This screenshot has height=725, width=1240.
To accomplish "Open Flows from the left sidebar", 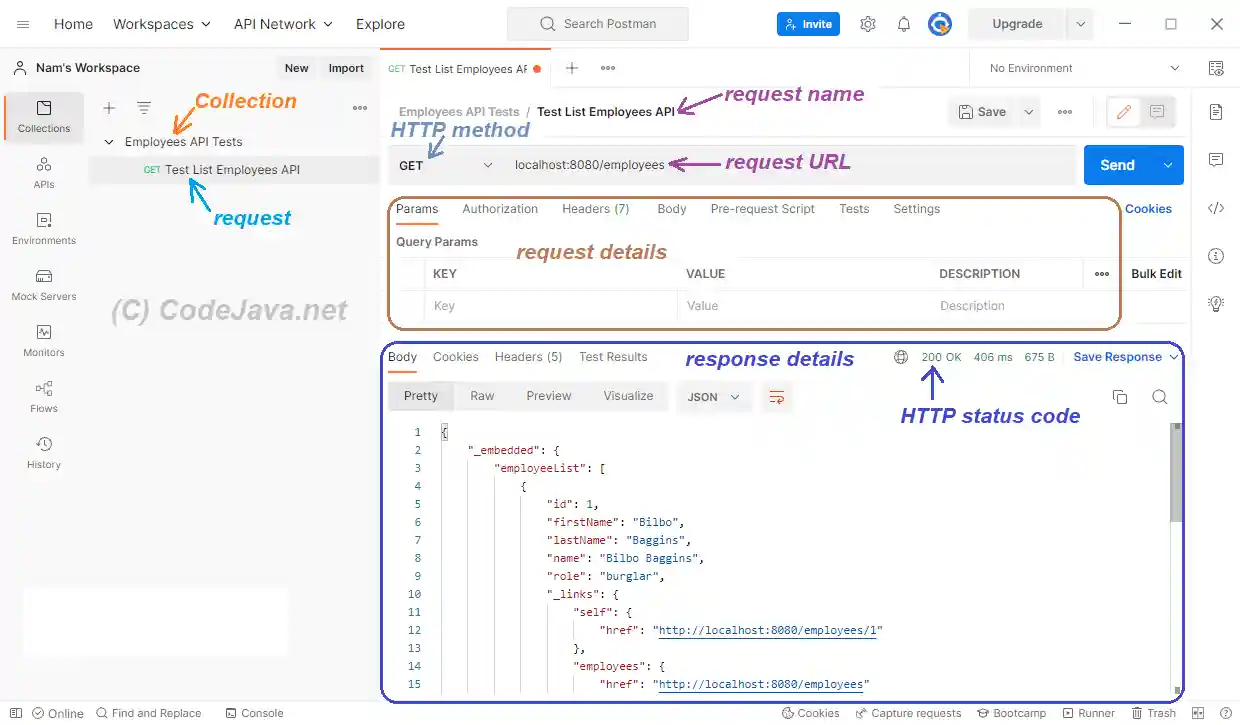I will pos(43,397).
